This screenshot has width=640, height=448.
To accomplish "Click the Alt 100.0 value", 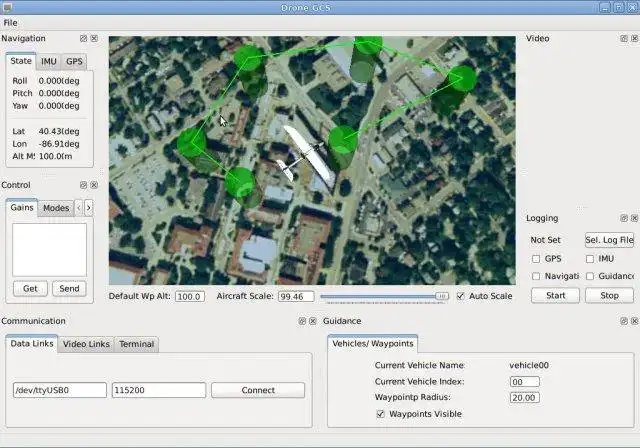I will click(x=56, y=156).
